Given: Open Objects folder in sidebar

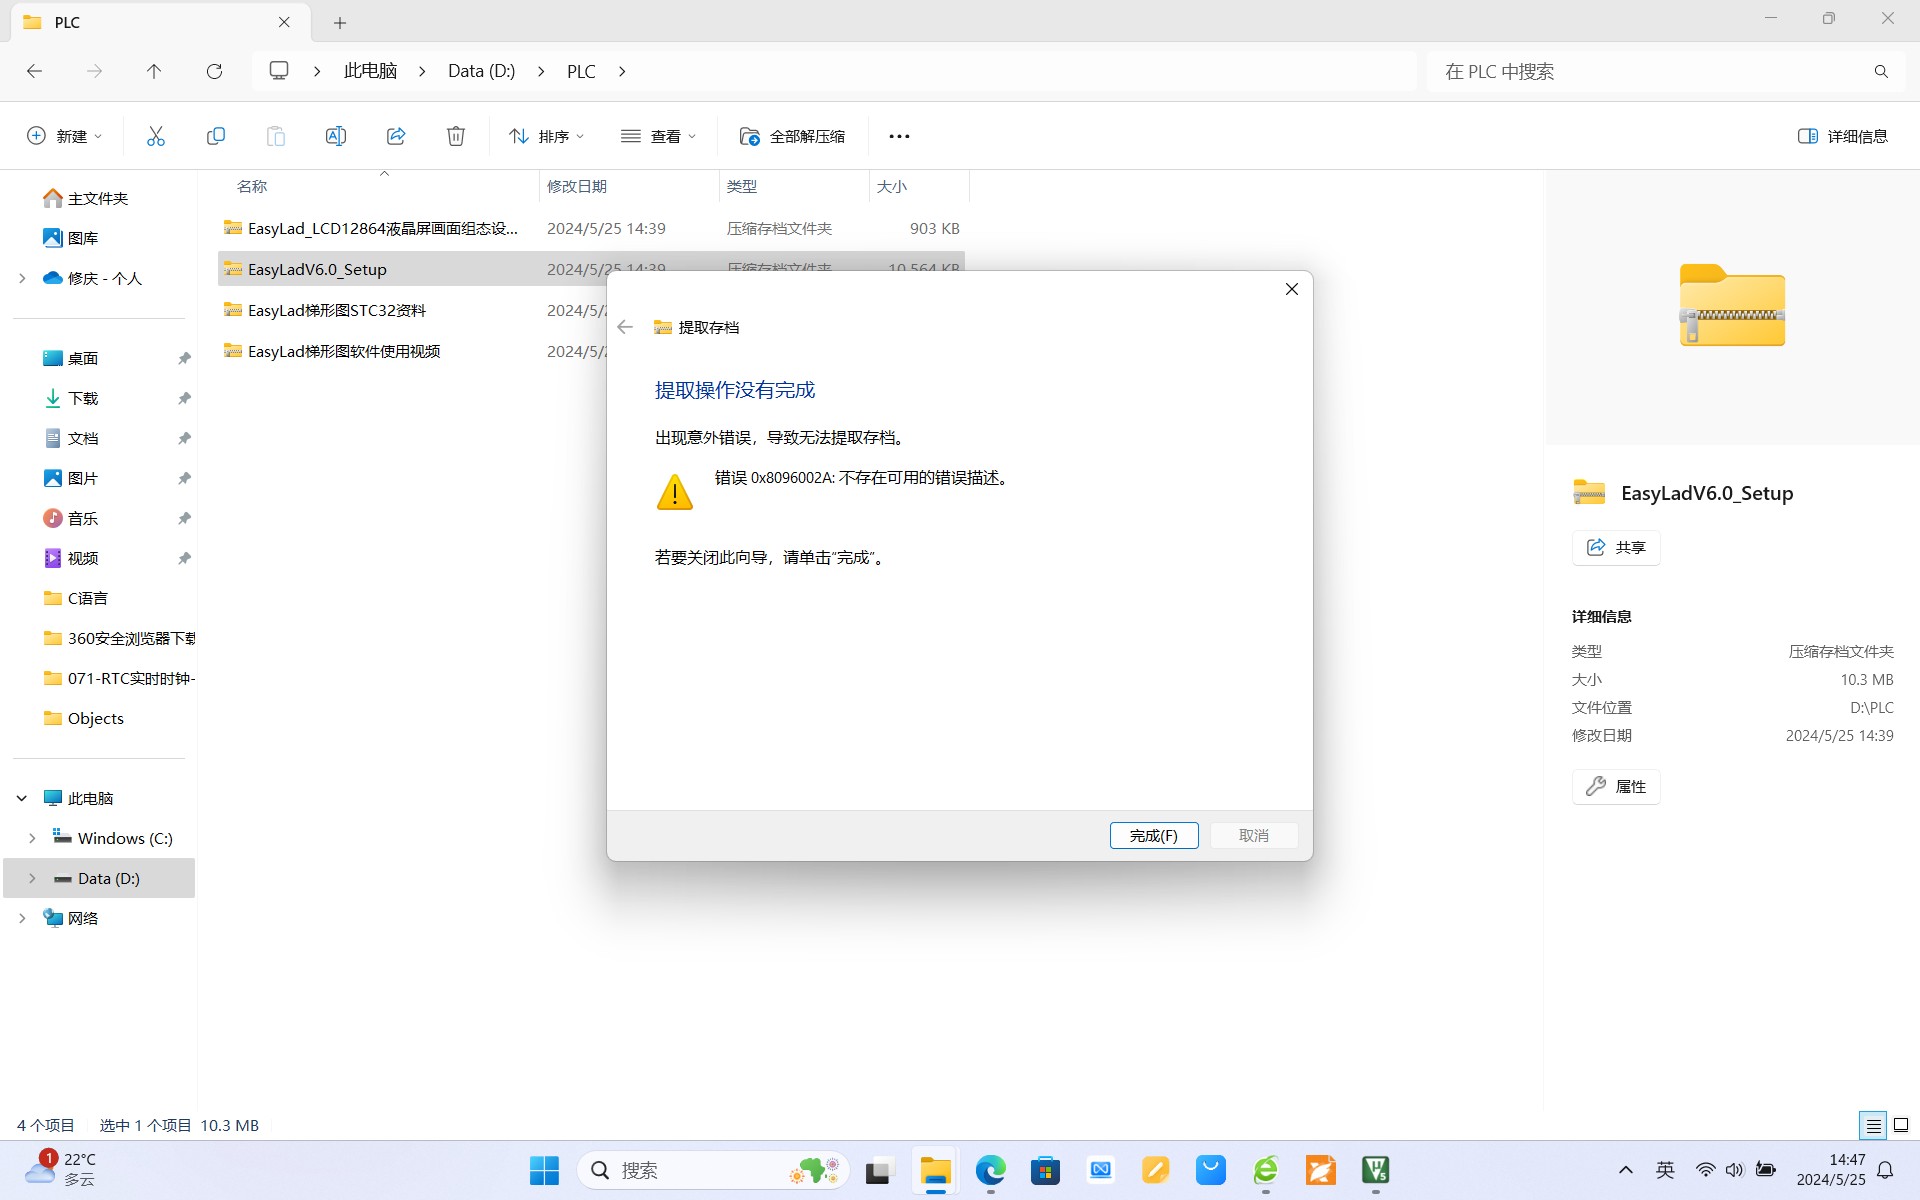Looking at the screenshot, I should (84, 718).
